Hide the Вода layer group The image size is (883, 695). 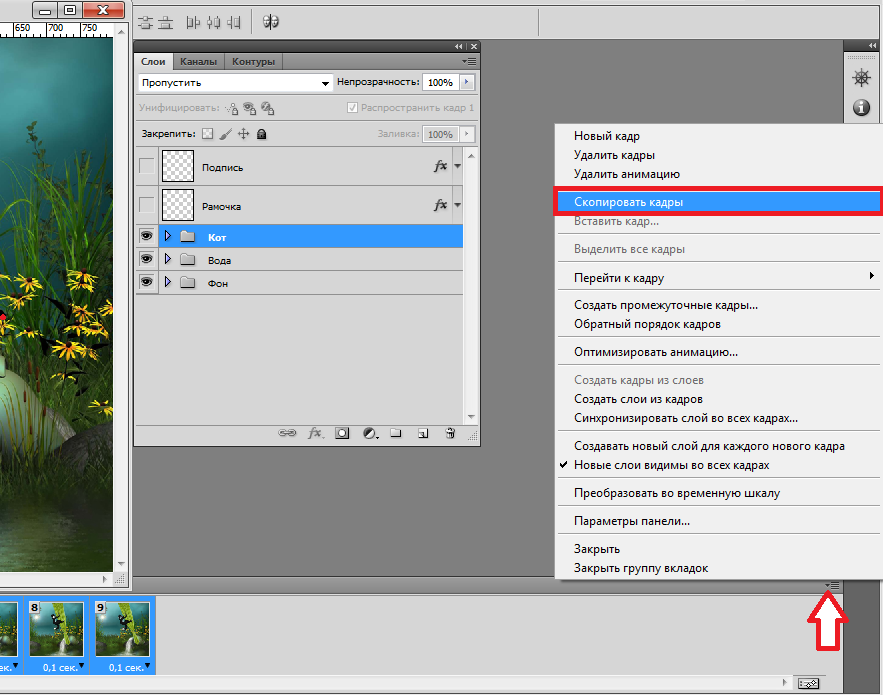(147, 260)
